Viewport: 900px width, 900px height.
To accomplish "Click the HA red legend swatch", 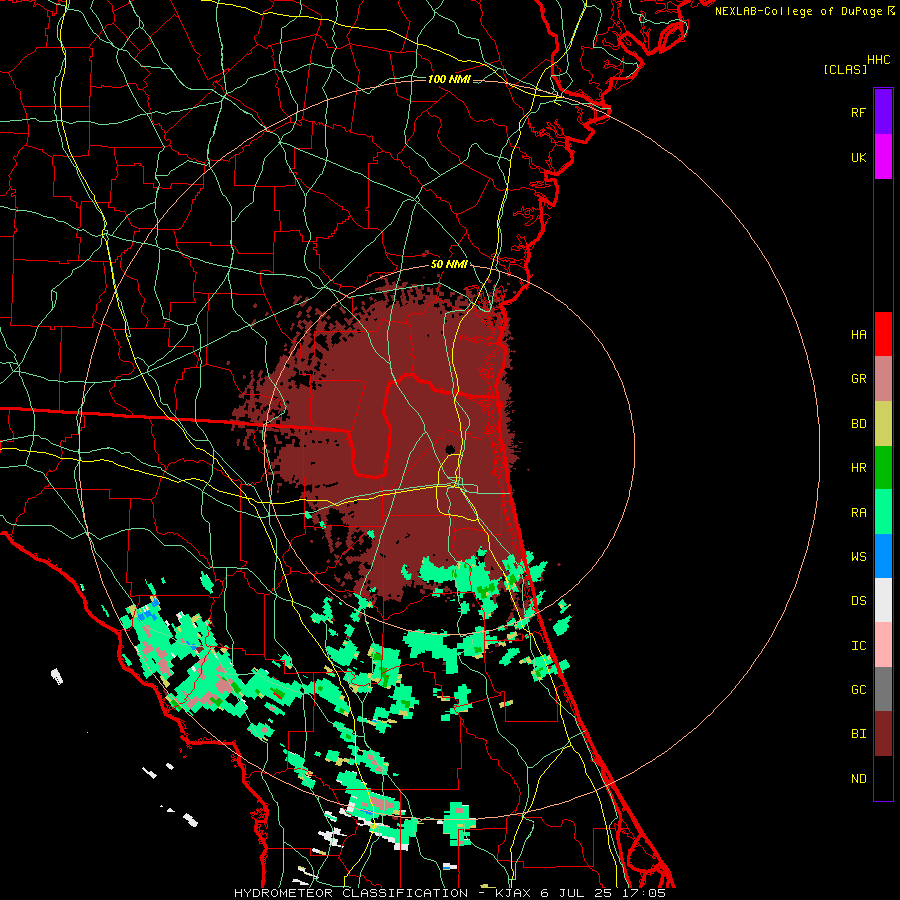I will tap(883, 334).
